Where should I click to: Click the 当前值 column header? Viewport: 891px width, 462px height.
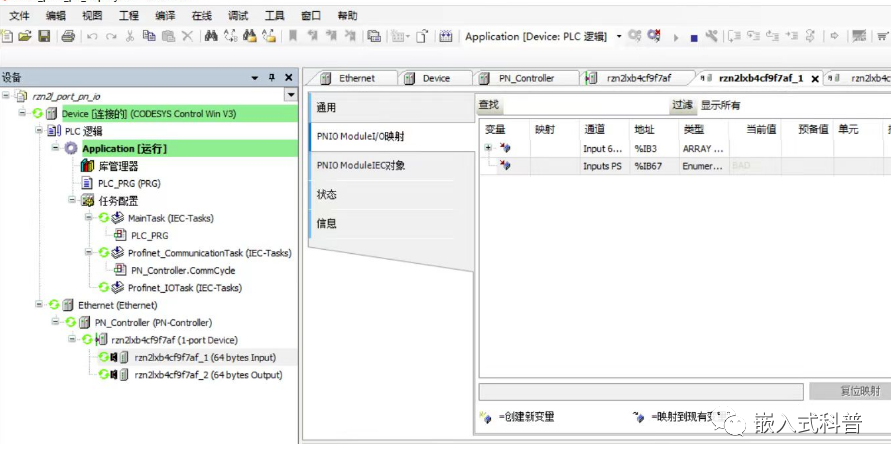pyautogui.click(x=756, y=130)
